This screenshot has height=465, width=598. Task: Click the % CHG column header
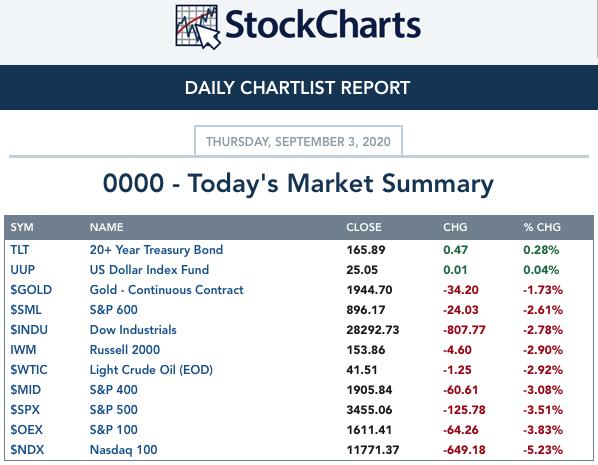pos(542,227)
